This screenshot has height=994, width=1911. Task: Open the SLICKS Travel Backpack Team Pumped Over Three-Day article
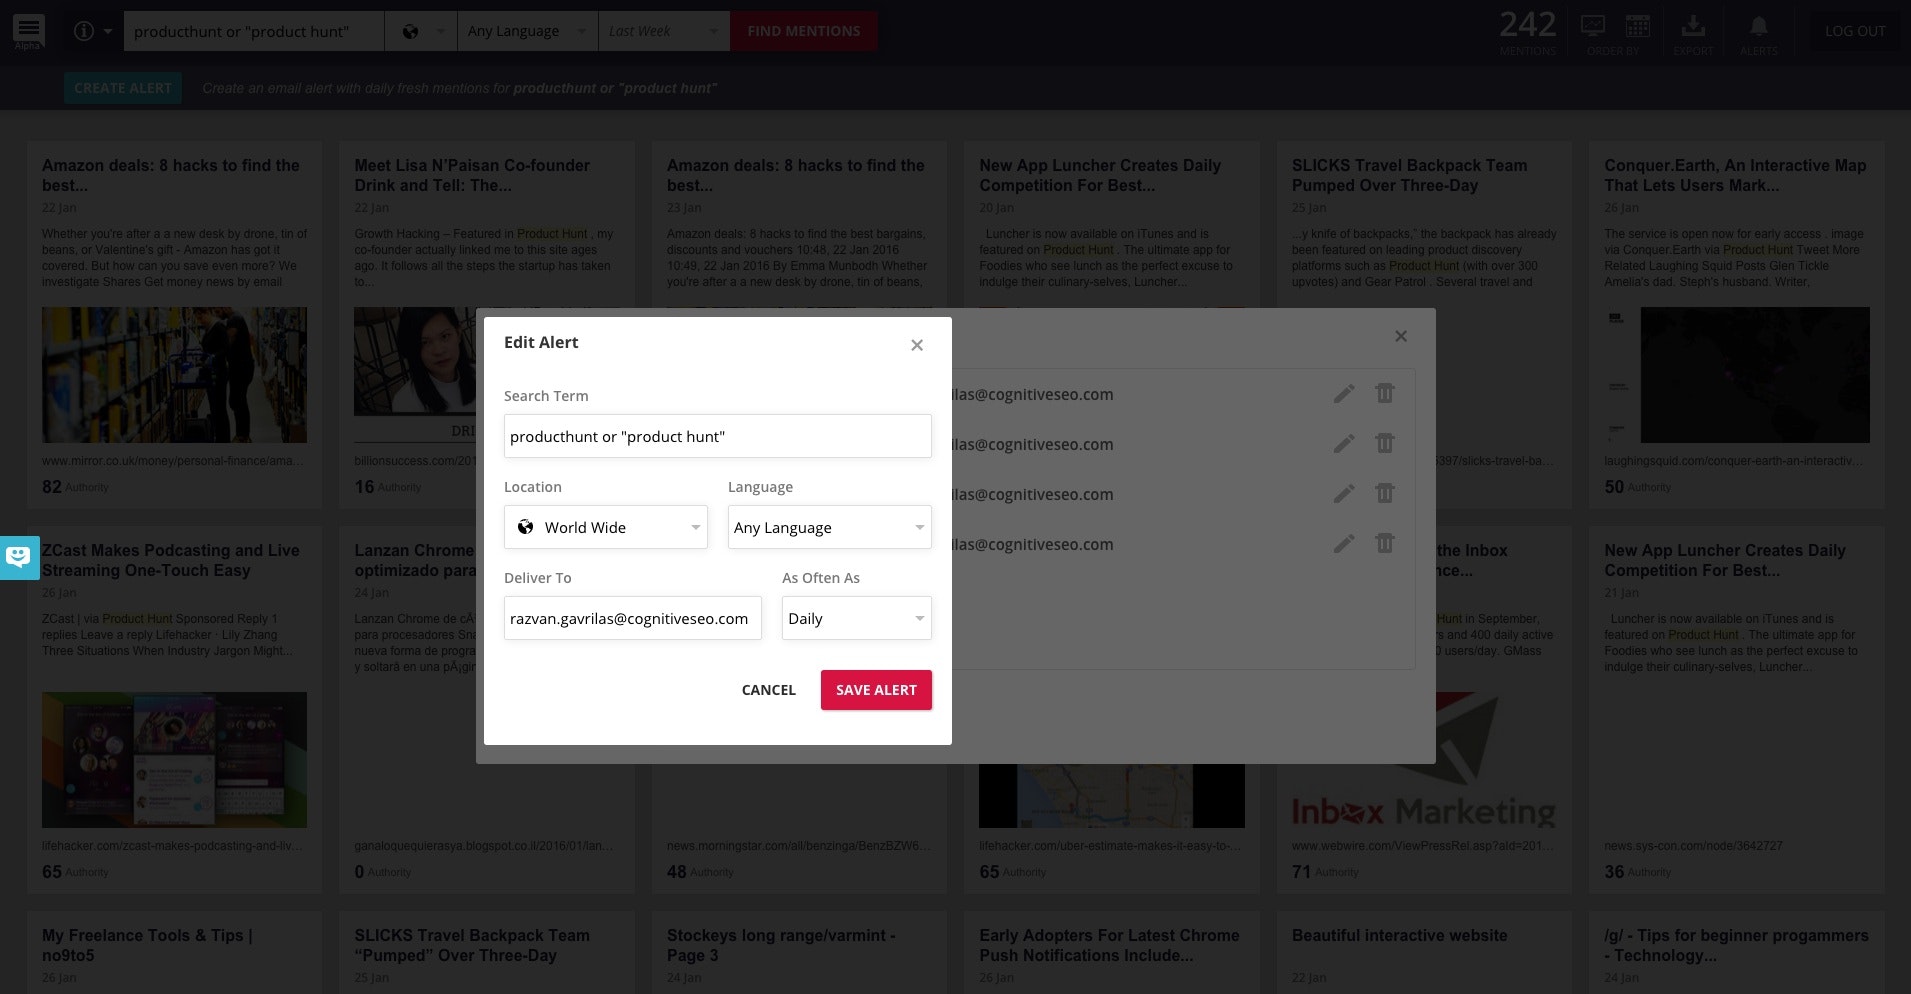coord(1409,175)
